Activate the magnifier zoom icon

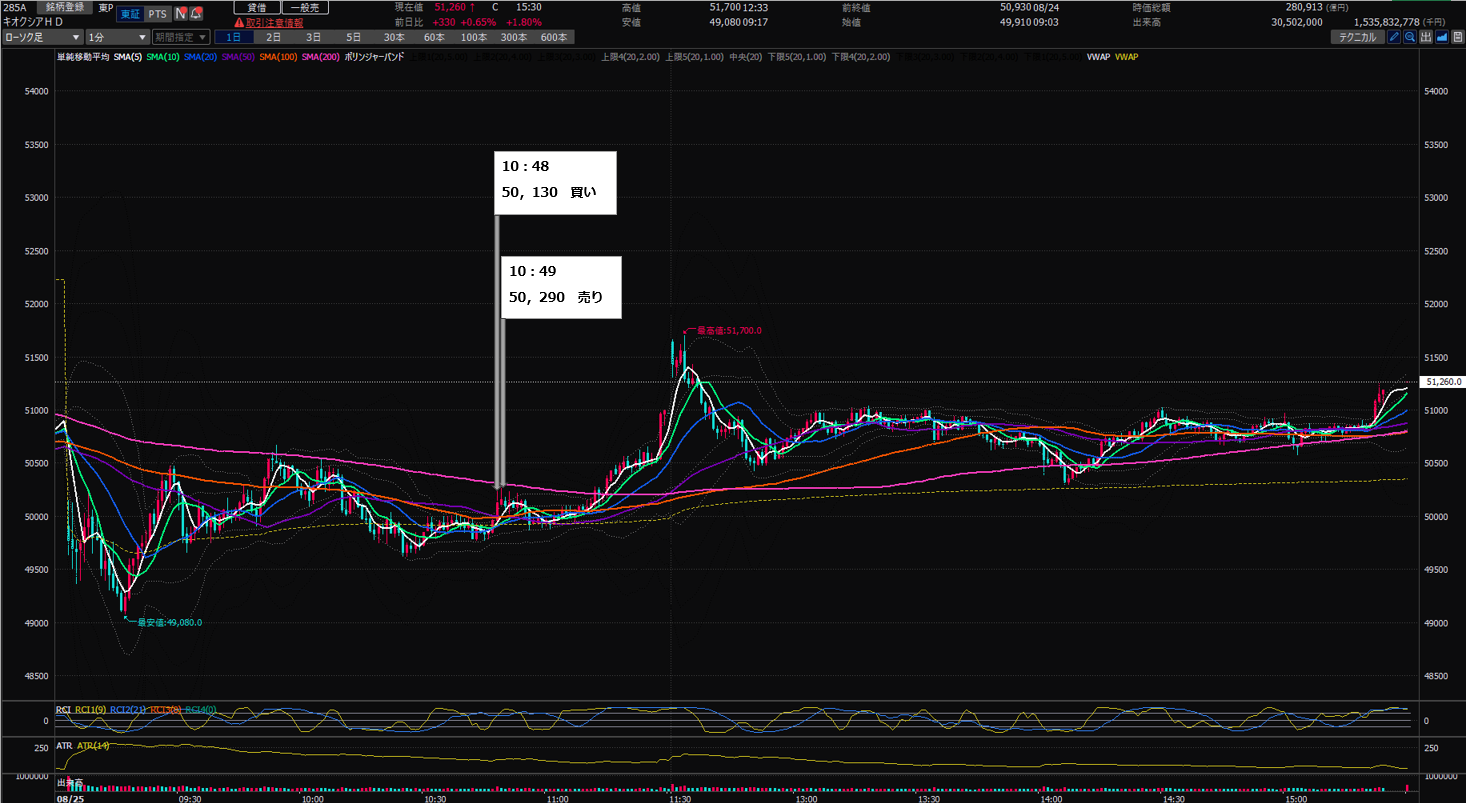pyautogui.click(x=1410, y=37)
